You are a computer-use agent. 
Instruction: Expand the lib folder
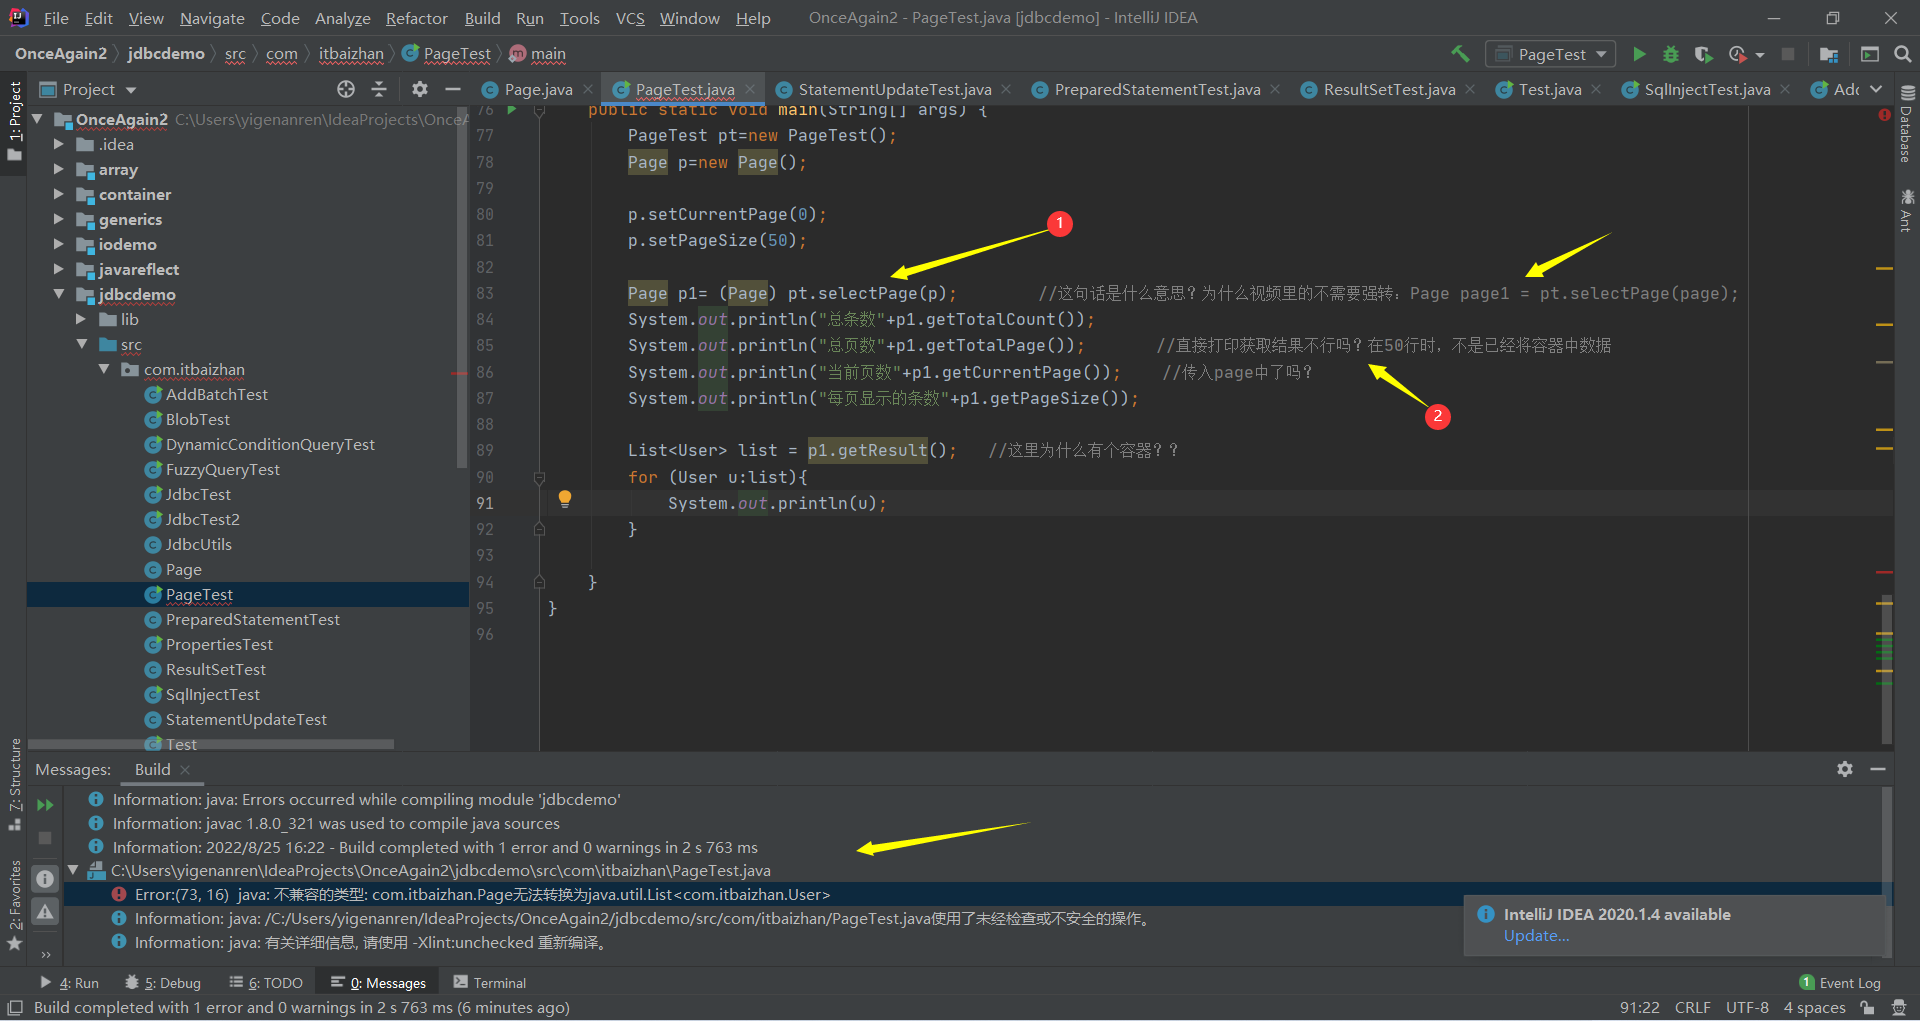click(81, 320)
